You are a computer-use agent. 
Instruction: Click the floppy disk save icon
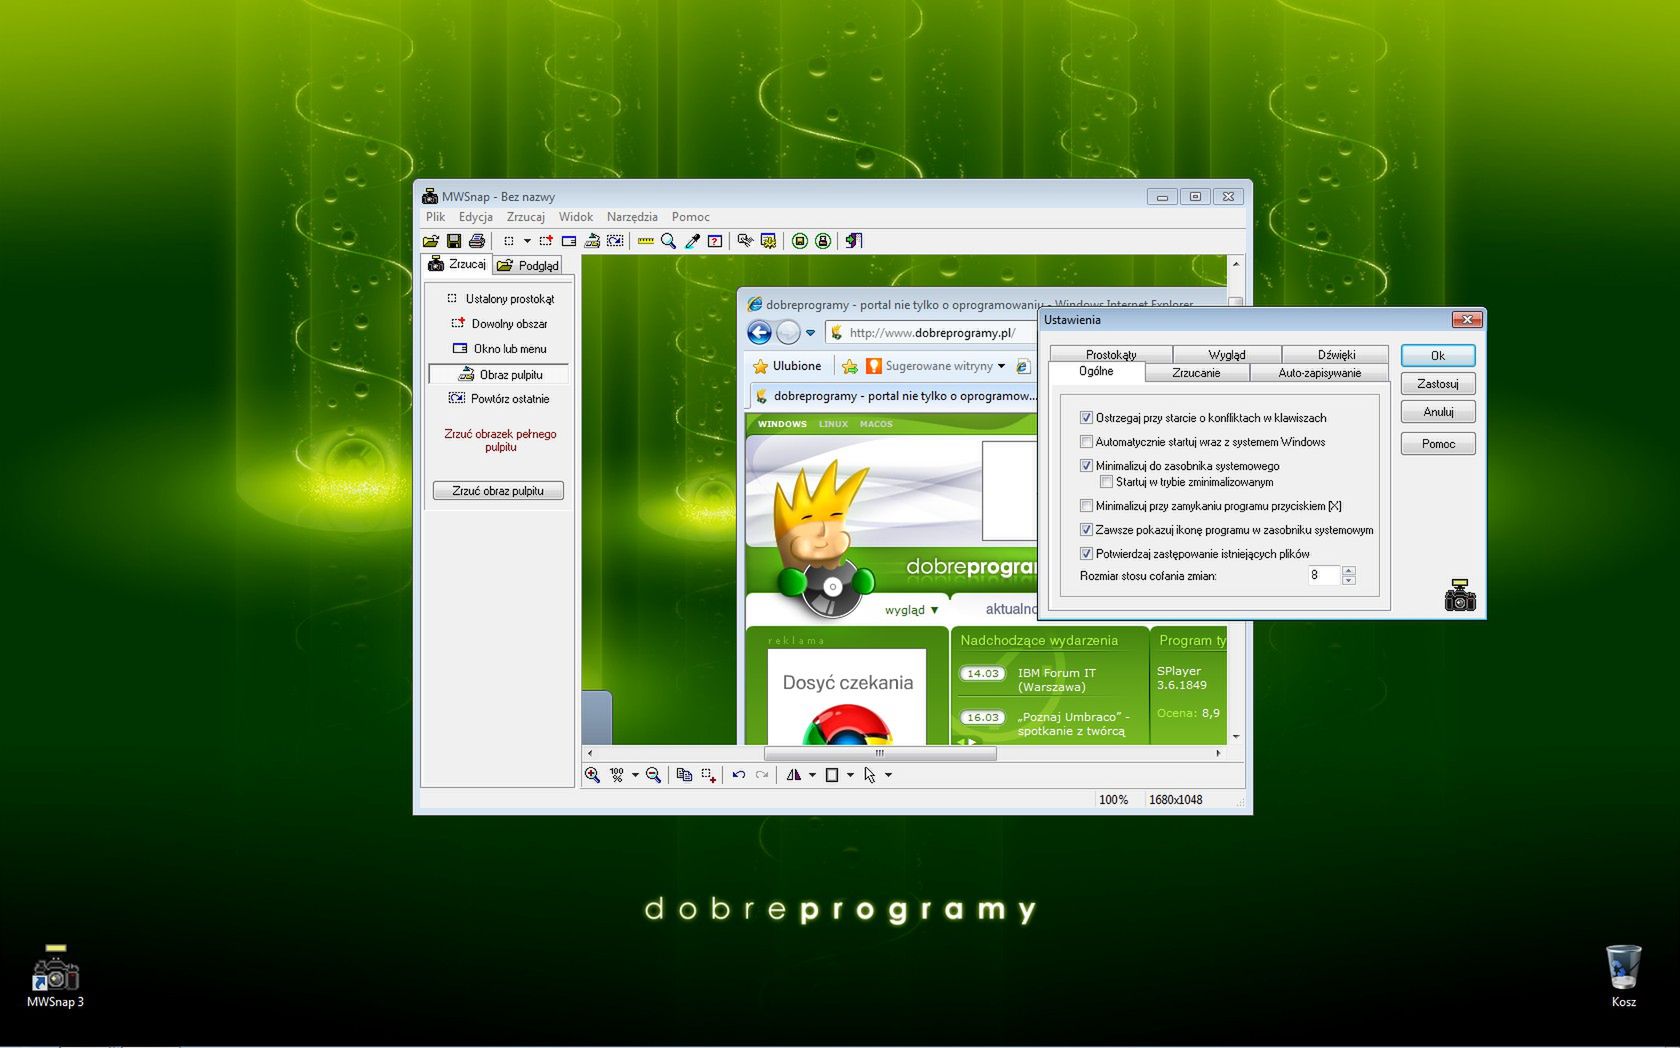click(454, 241)
